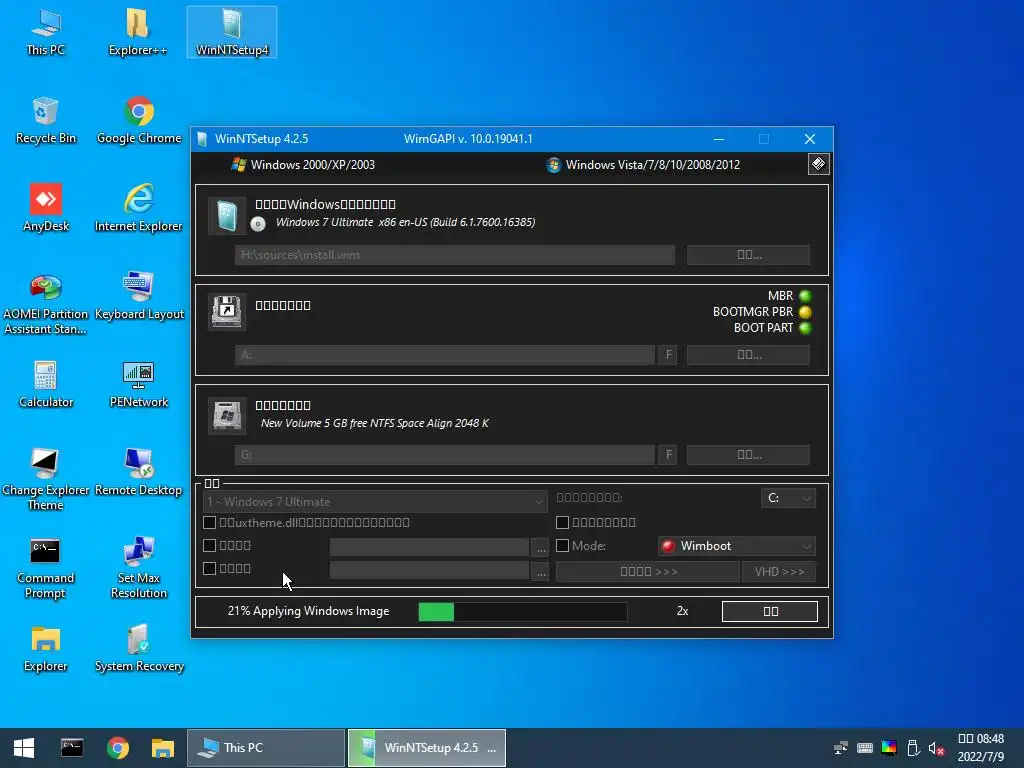Click the tweaks >>> button left of VHD

point(648,571)
